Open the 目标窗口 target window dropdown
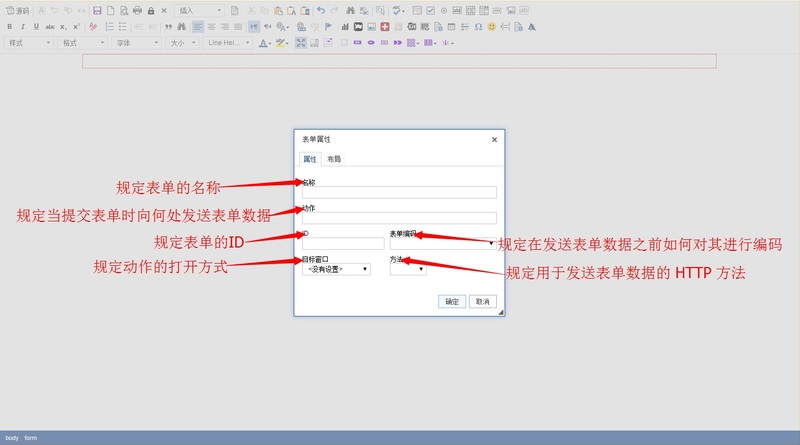 point(336,269)
